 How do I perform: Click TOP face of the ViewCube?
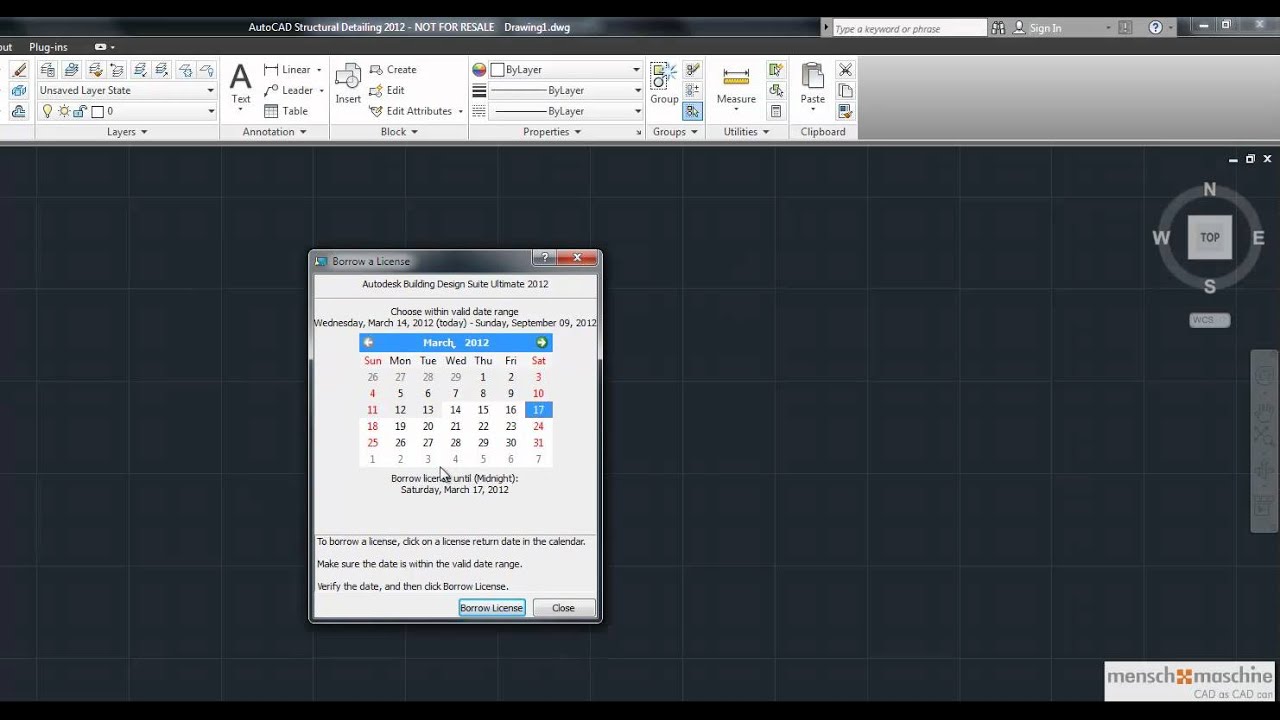[x=1210, y=238]
